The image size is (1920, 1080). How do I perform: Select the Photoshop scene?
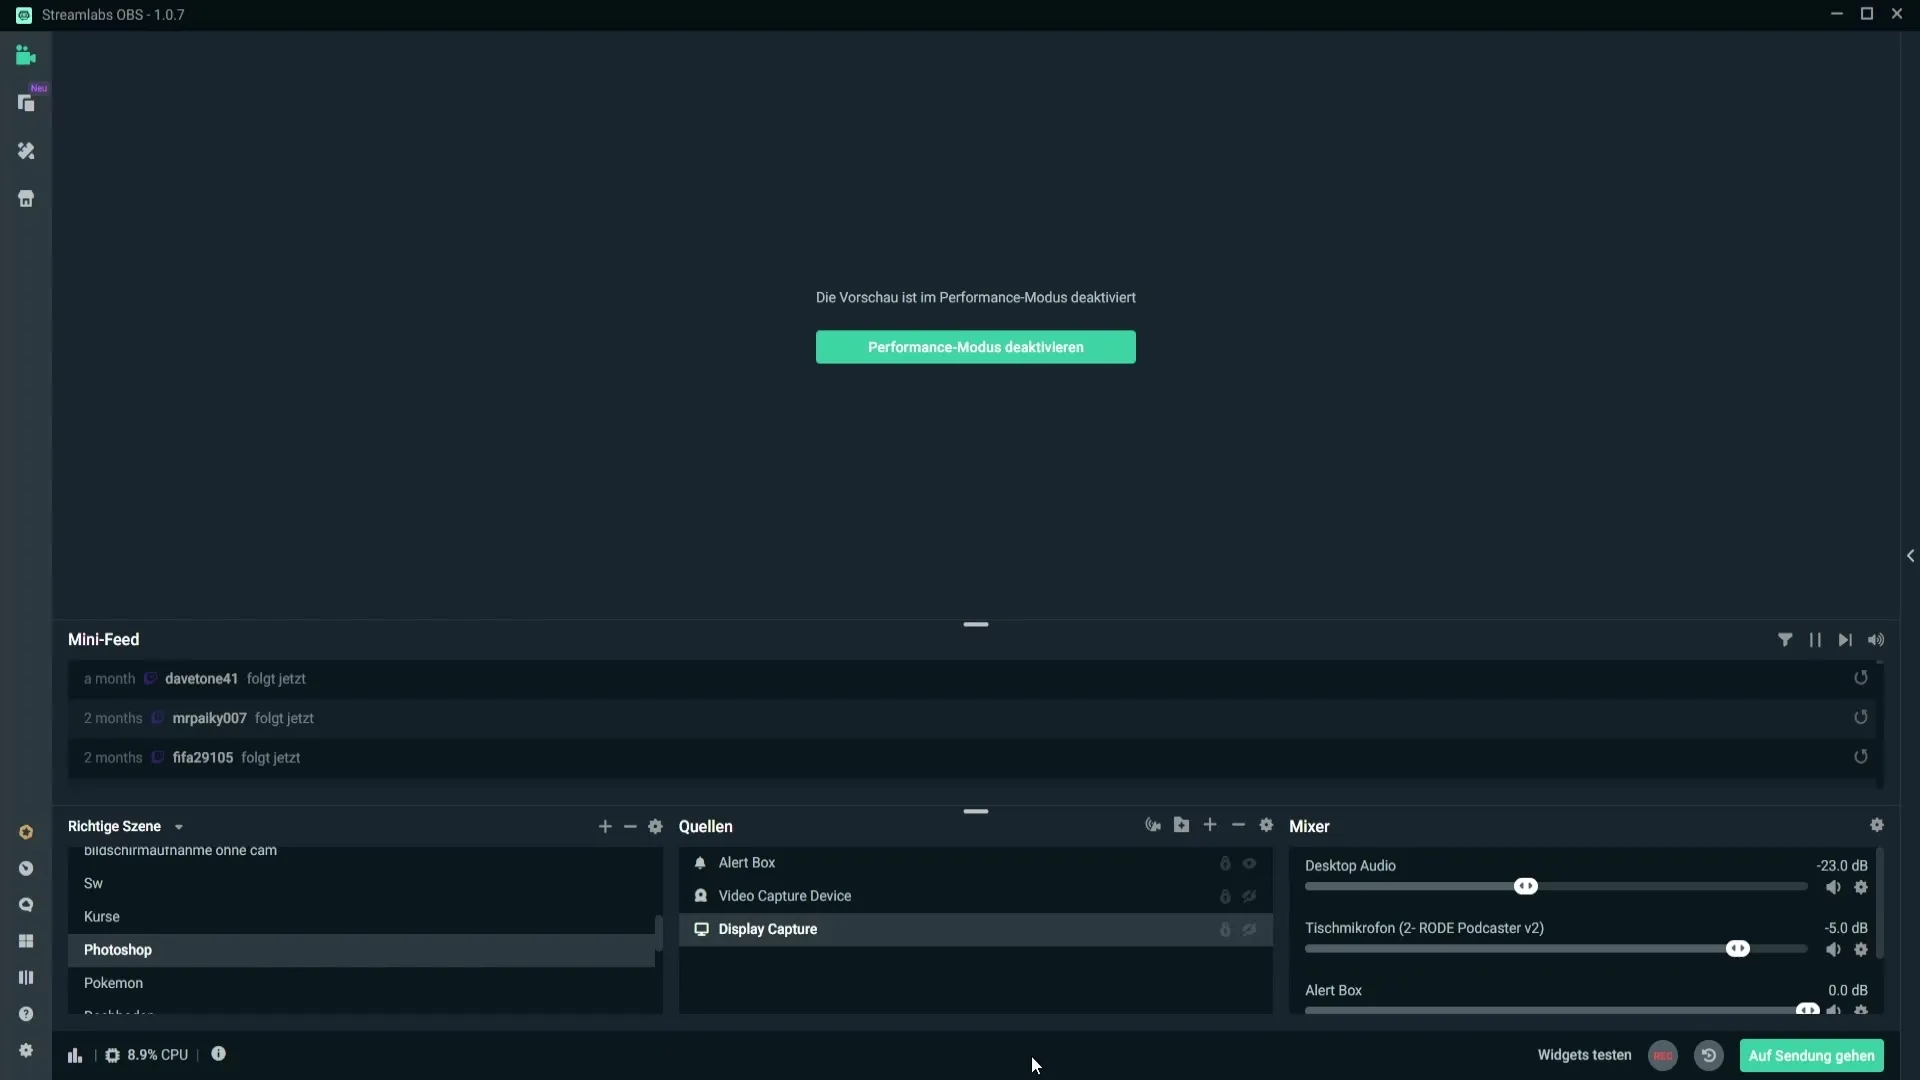pyautogui.click(x=361, y=950)
